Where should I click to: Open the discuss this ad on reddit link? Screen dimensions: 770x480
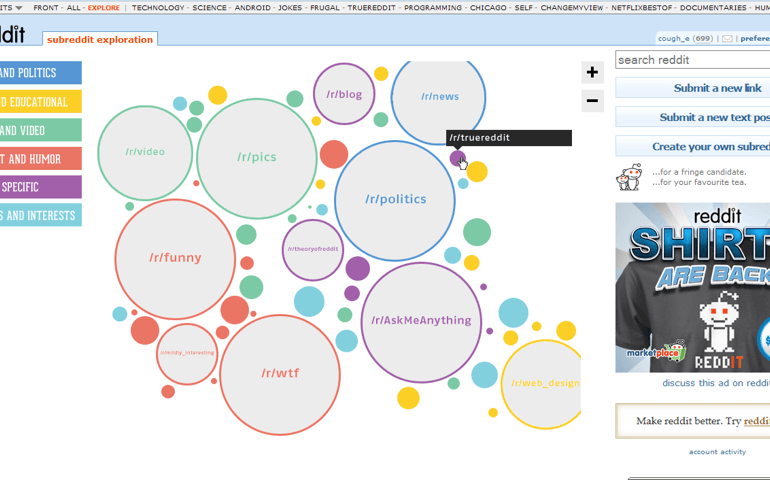715,383
